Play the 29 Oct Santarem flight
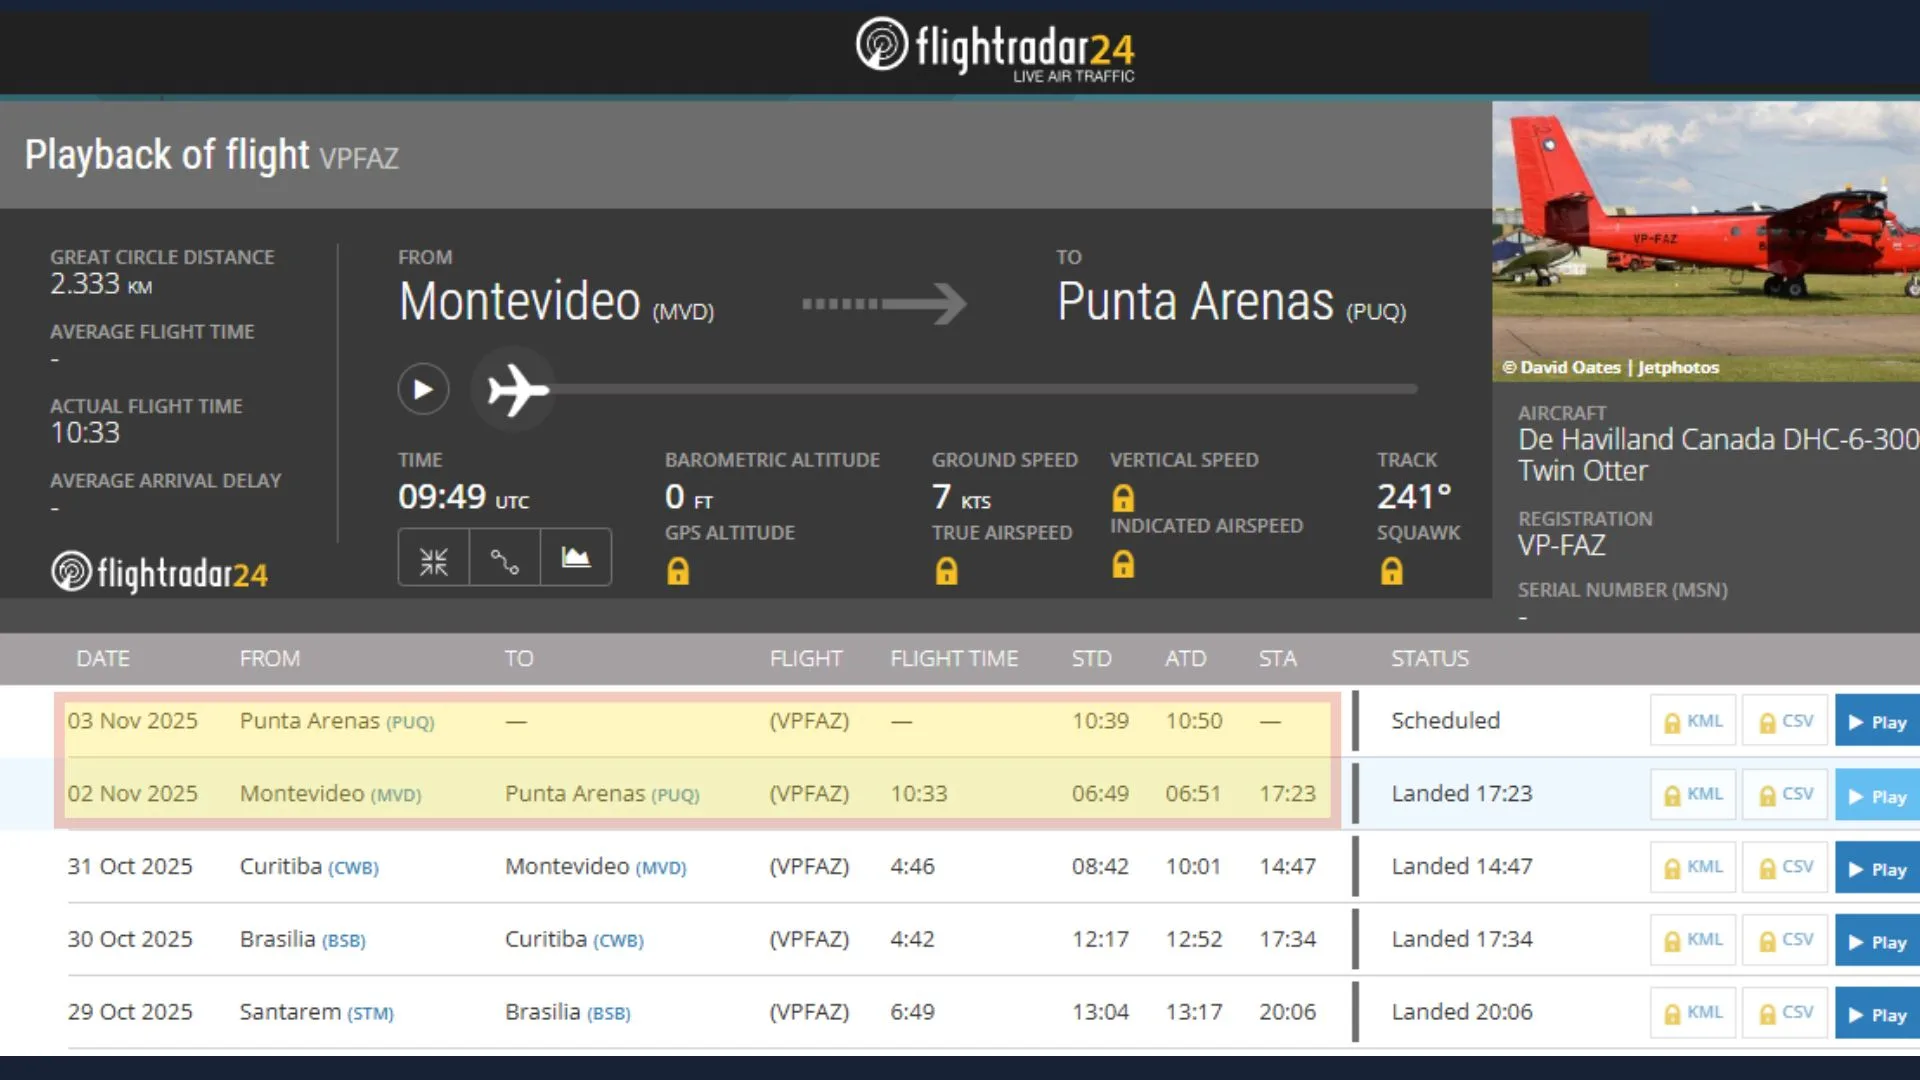Viewport: 1920px width, 1080px height. (1877, 1014)
